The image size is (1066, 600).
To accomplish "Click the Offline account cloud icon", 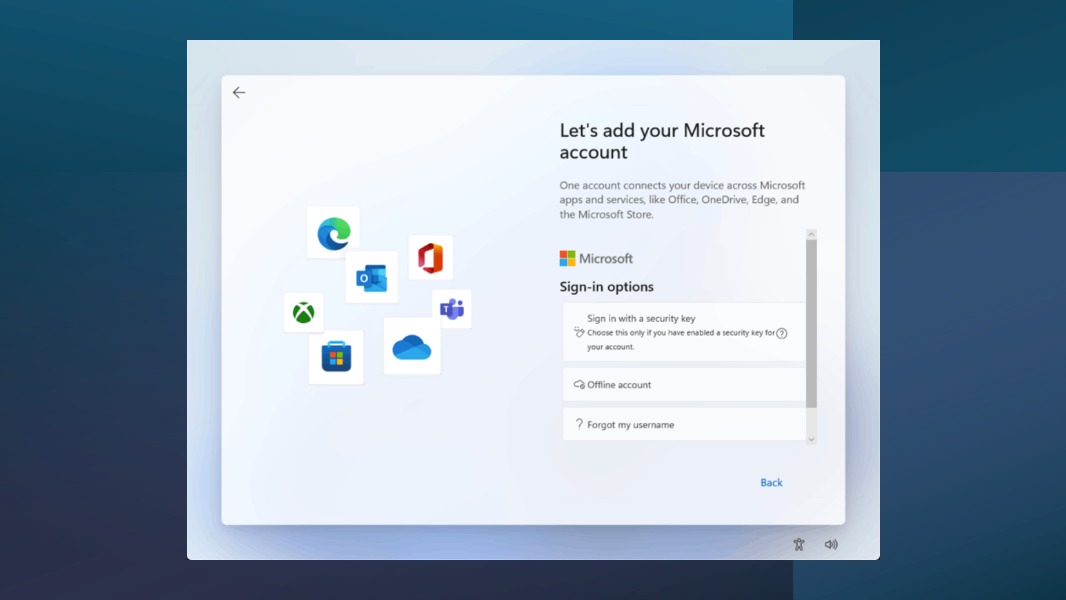I will 579,385.
